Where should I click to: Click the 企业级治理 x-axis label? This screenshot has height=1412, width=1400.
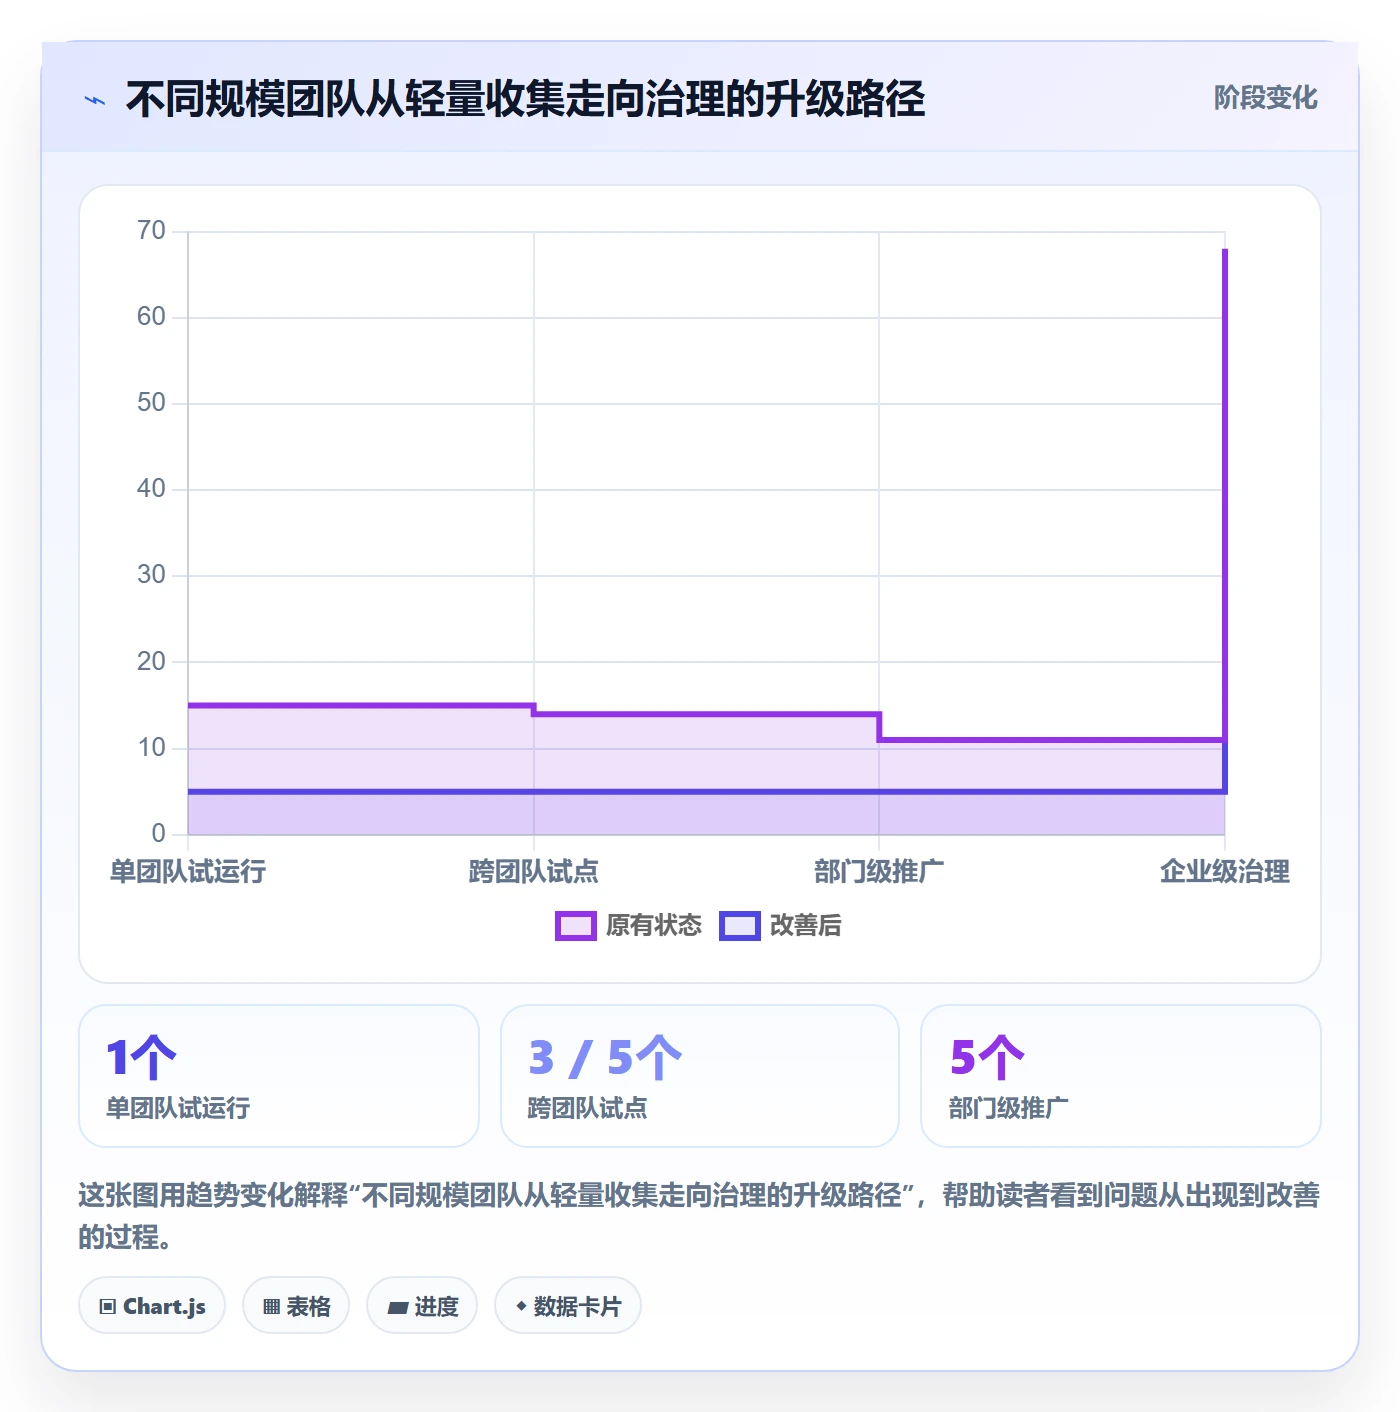pos(1225,872)
